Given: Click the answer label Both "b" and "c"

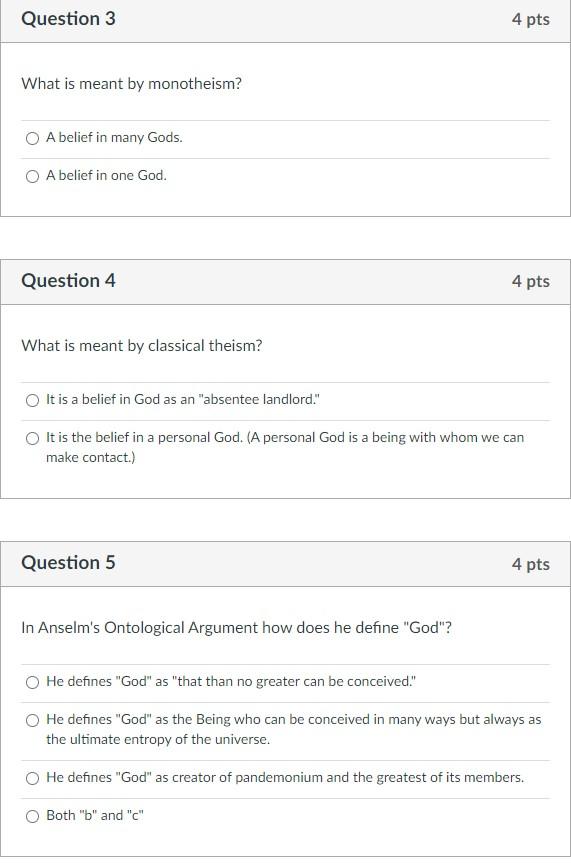Looking at the screenshot, I should [x=95, y=816].
